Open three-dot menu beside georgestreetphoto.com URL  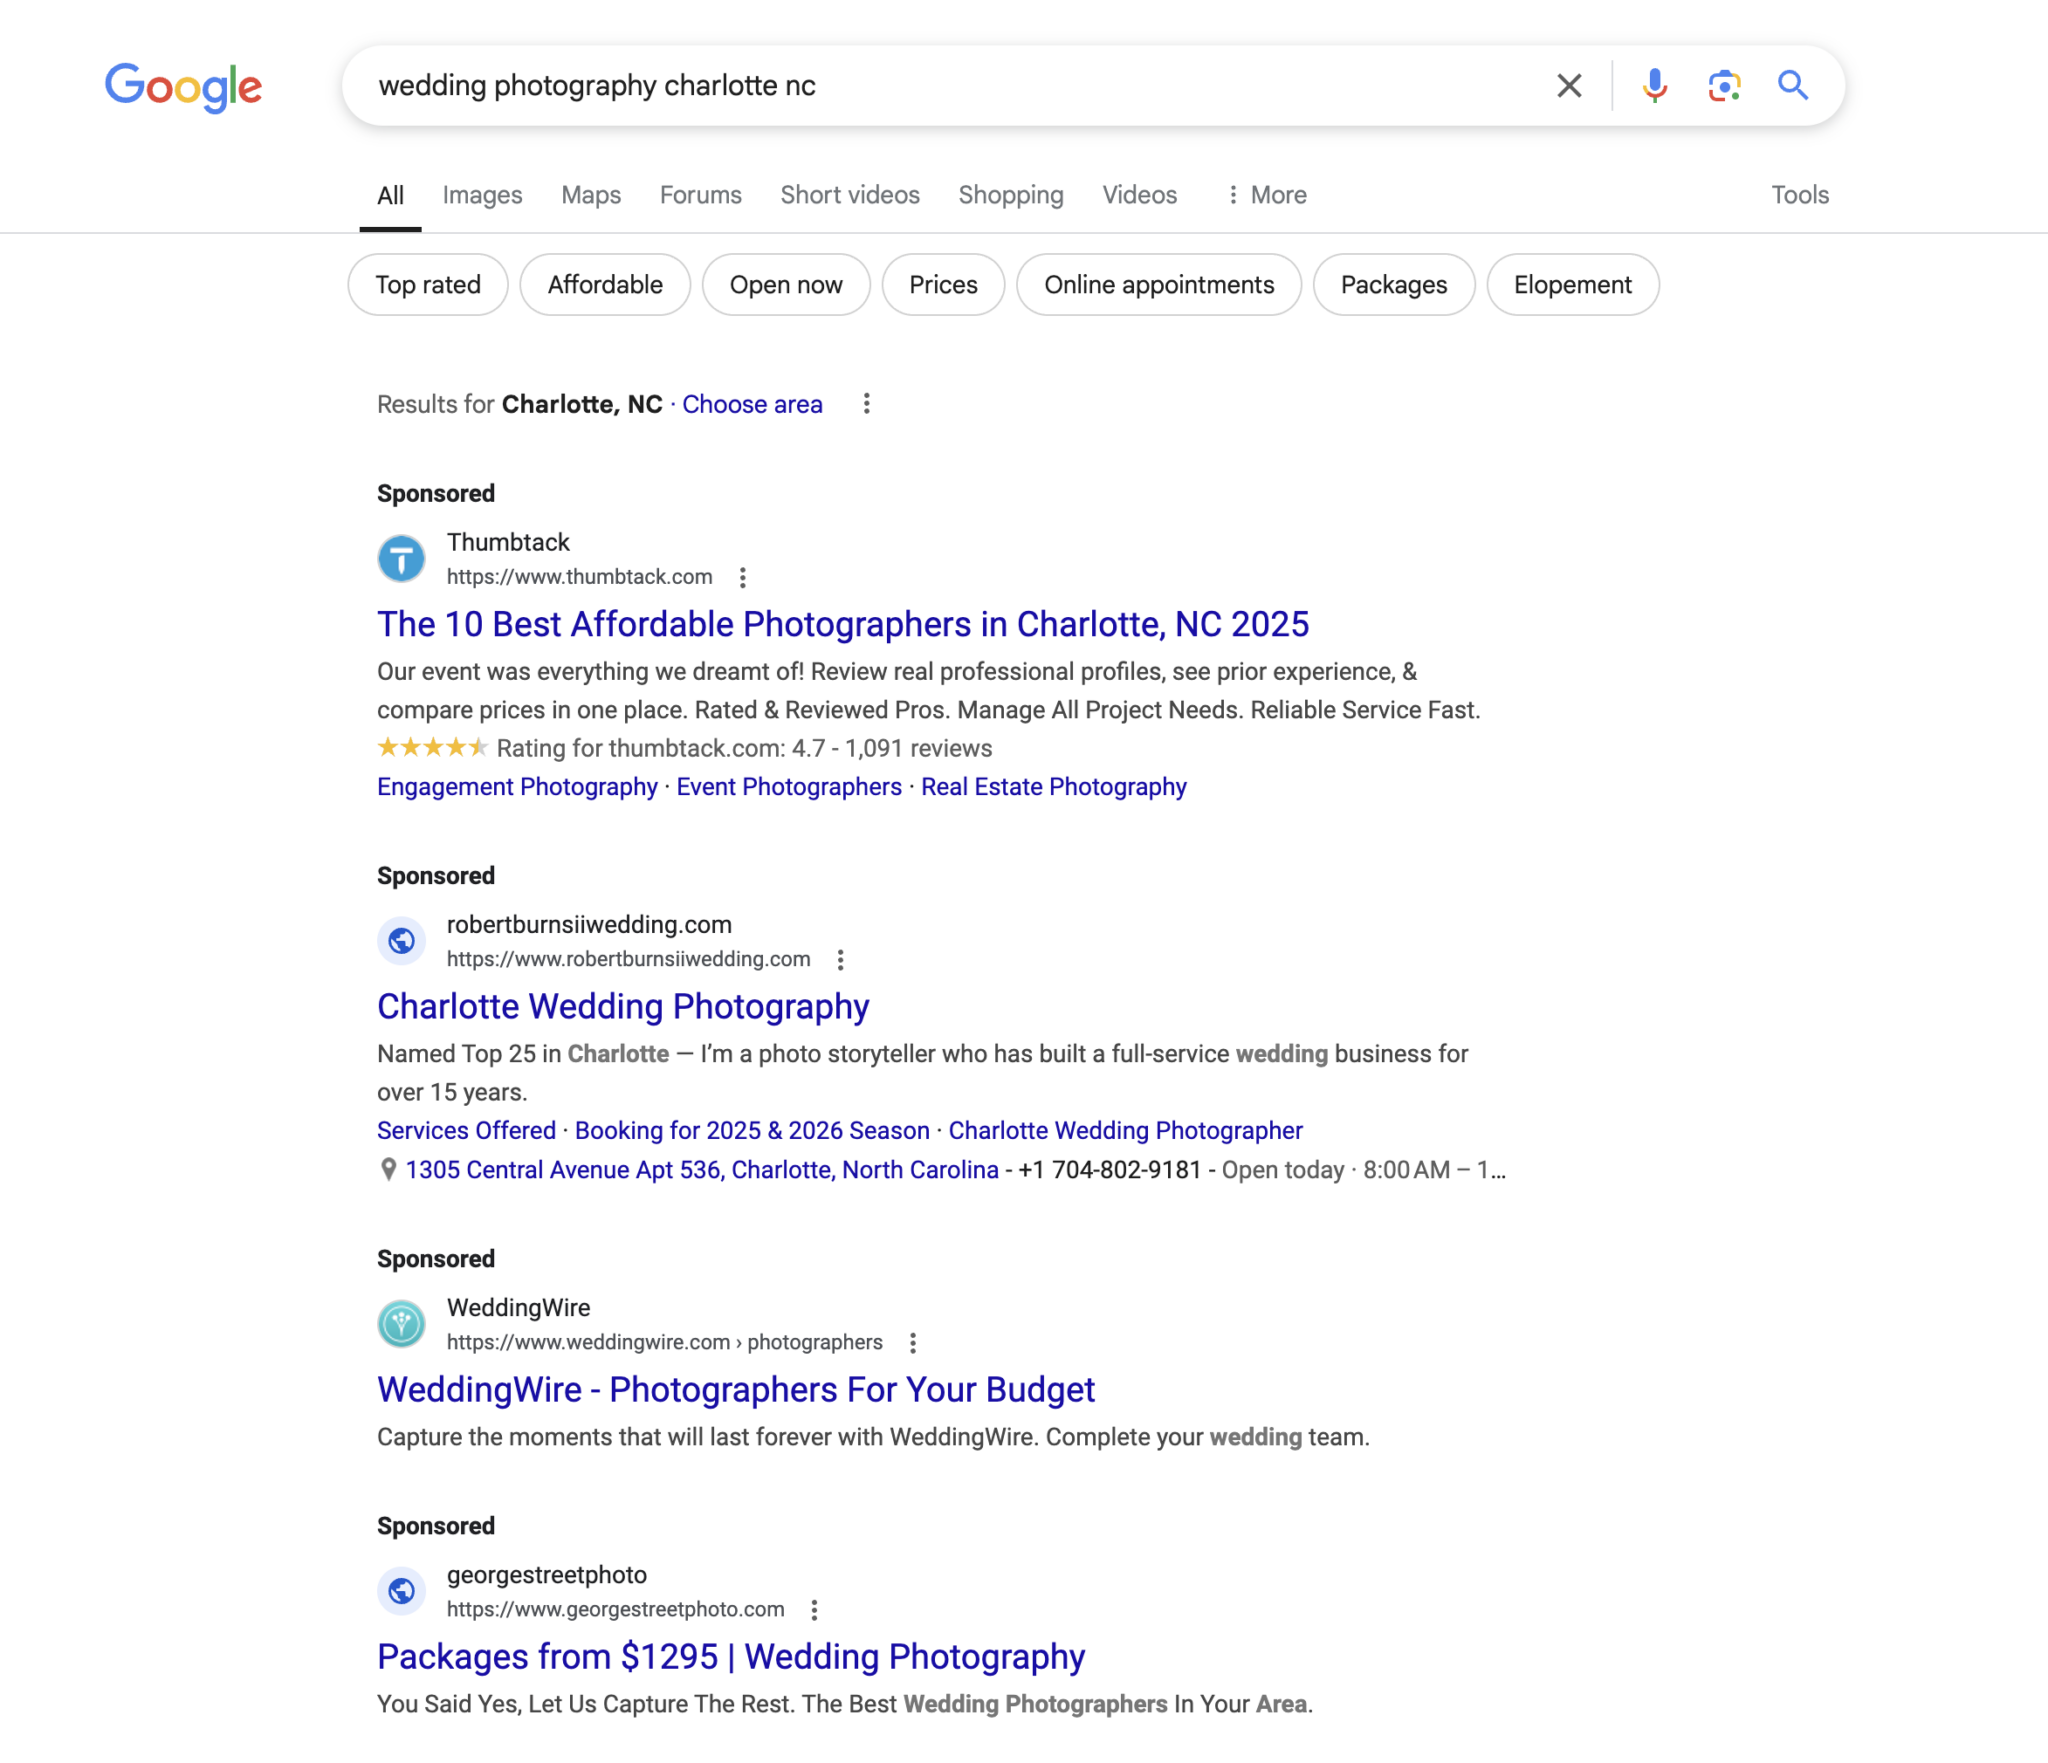(x=814, y=1610)
